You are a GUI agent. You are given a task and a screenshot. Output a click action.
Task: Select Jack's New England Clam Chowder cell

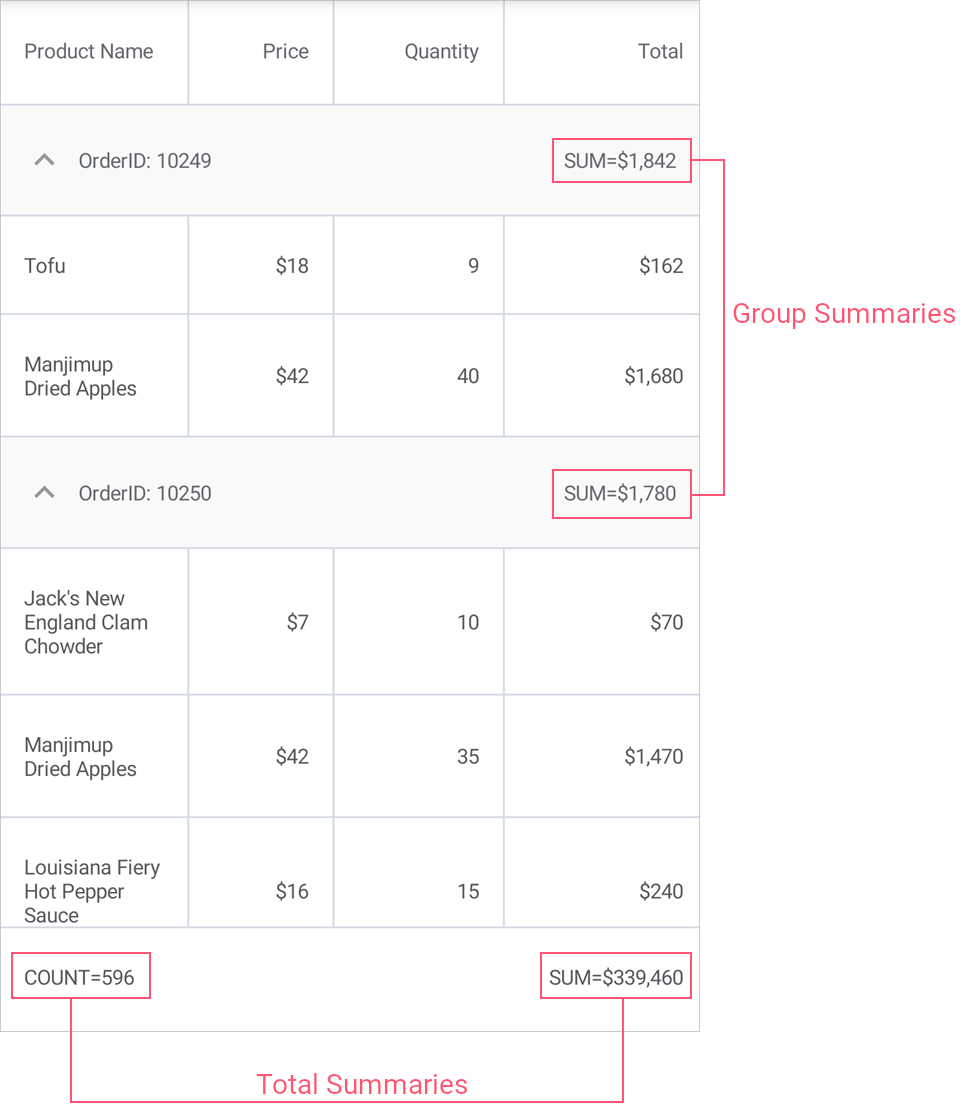[86, 622]
